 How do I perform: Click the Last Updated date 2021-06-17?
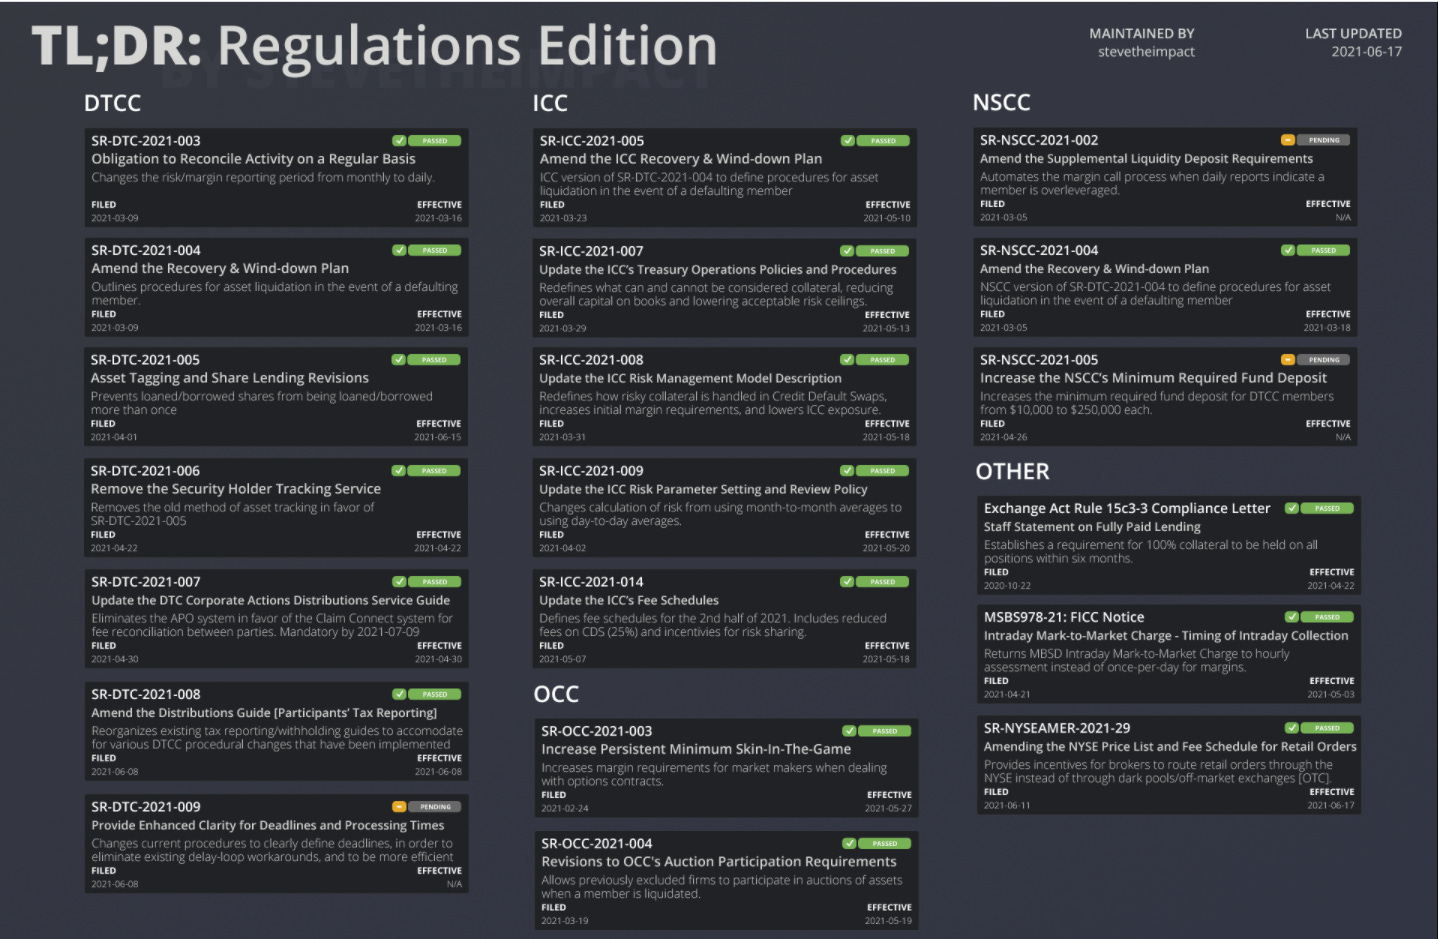[x=1366, y=52]
